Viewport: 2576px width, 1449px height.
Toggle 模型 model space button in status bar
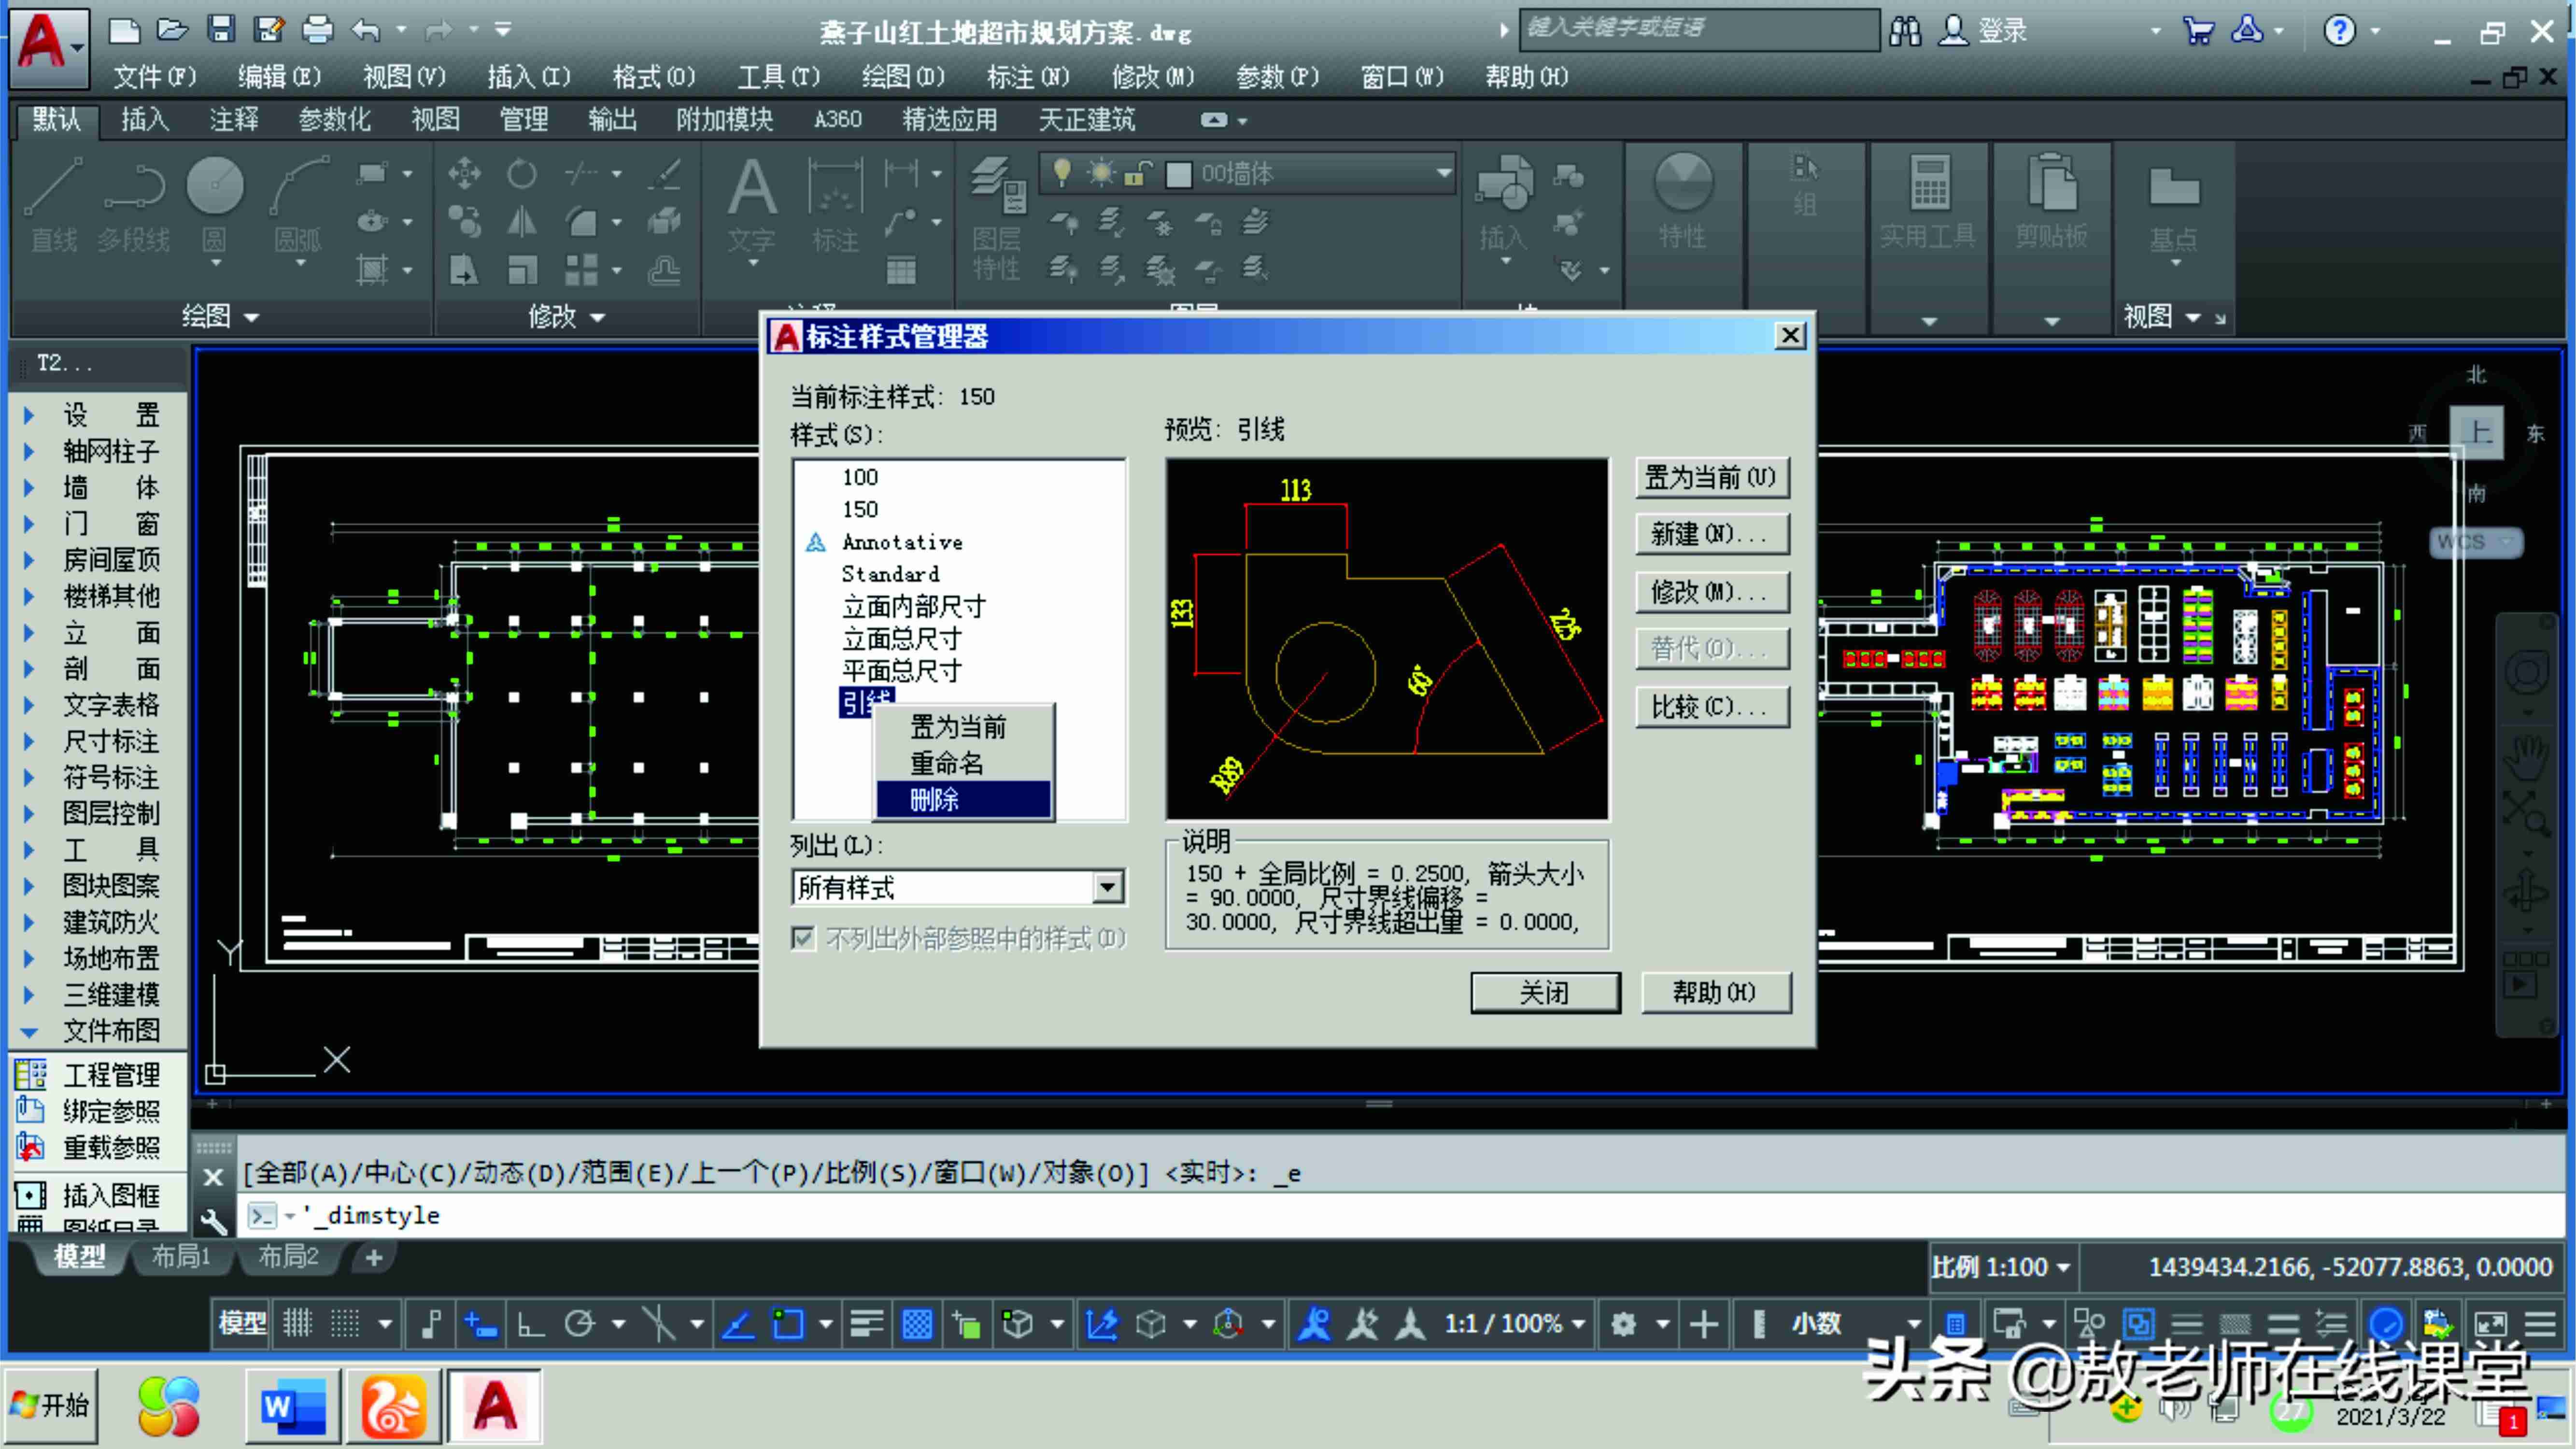242,1324
